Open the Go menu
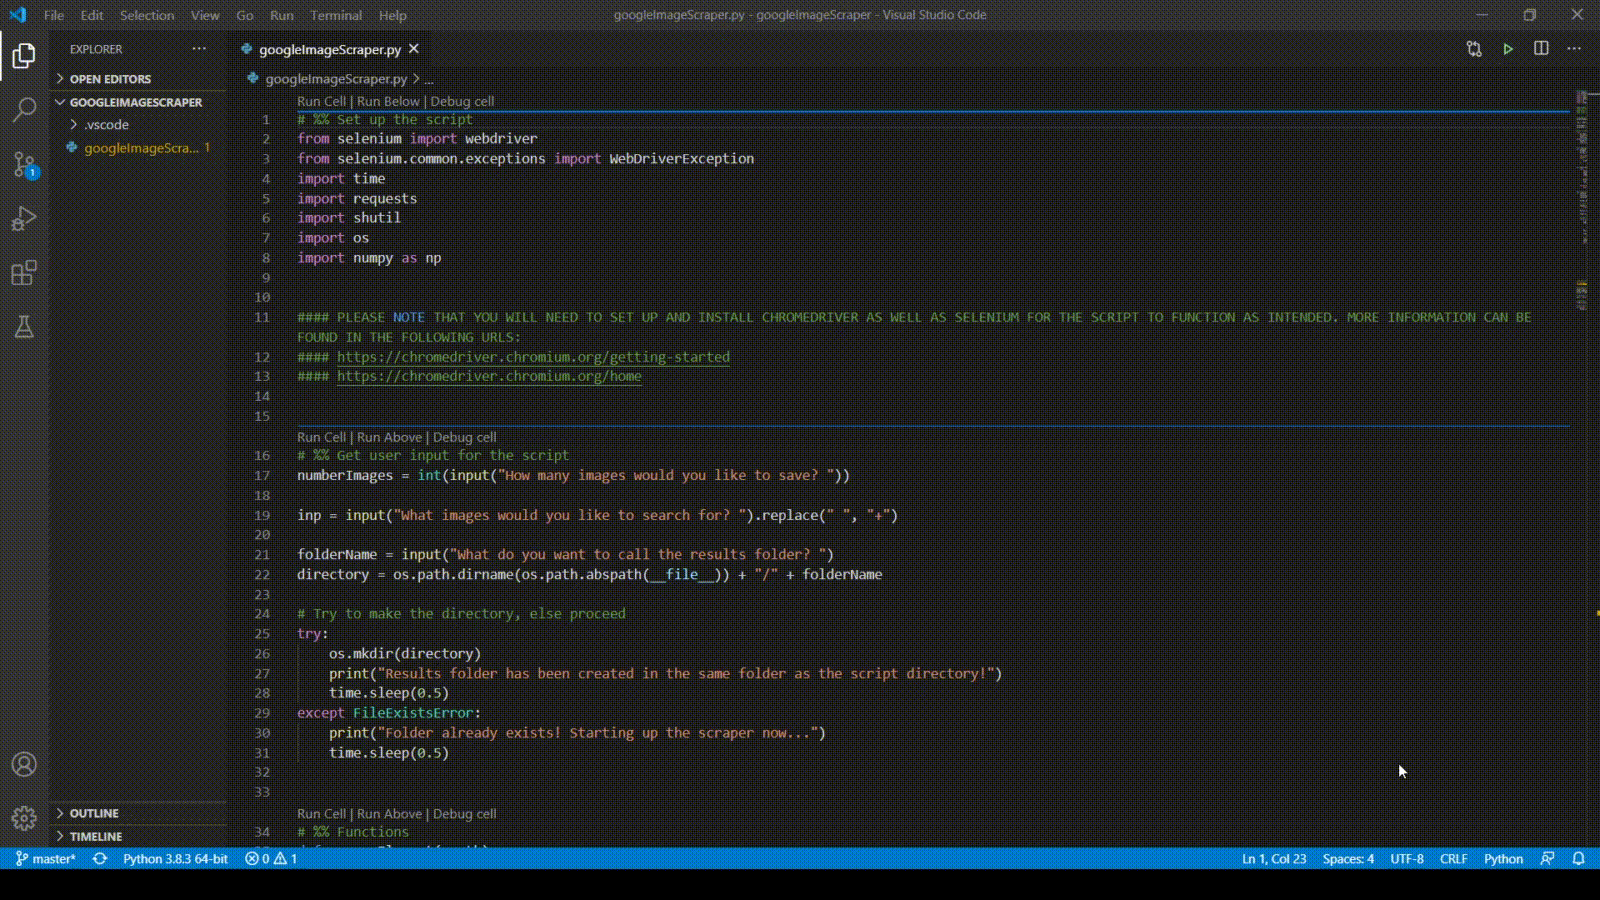Image resolution: width=1600 pixels, height=900 pixels. point(245,15)
